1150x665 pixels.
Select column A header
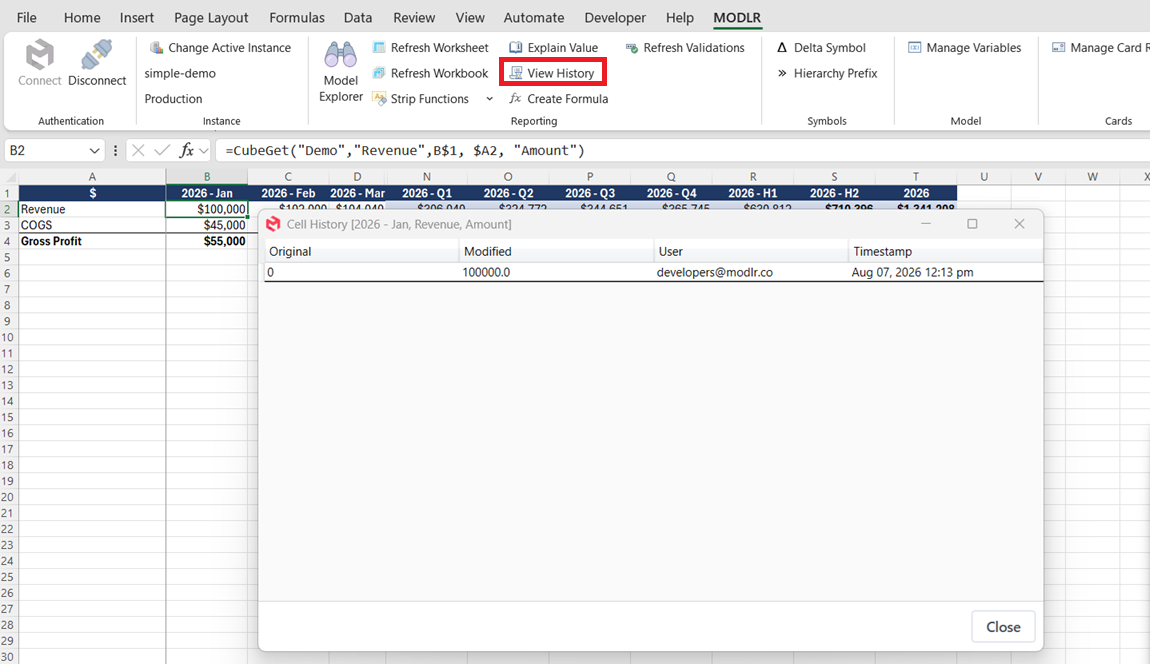point(92,177)
